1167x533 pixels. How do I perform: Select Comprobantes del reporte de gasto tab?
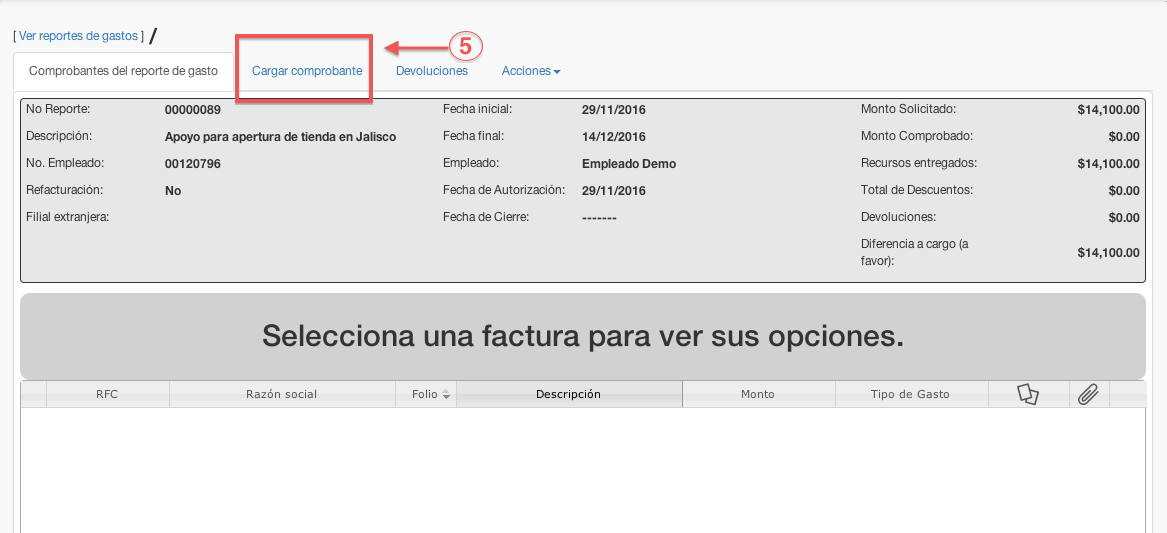pyautogui.click(x=124, y=71)
